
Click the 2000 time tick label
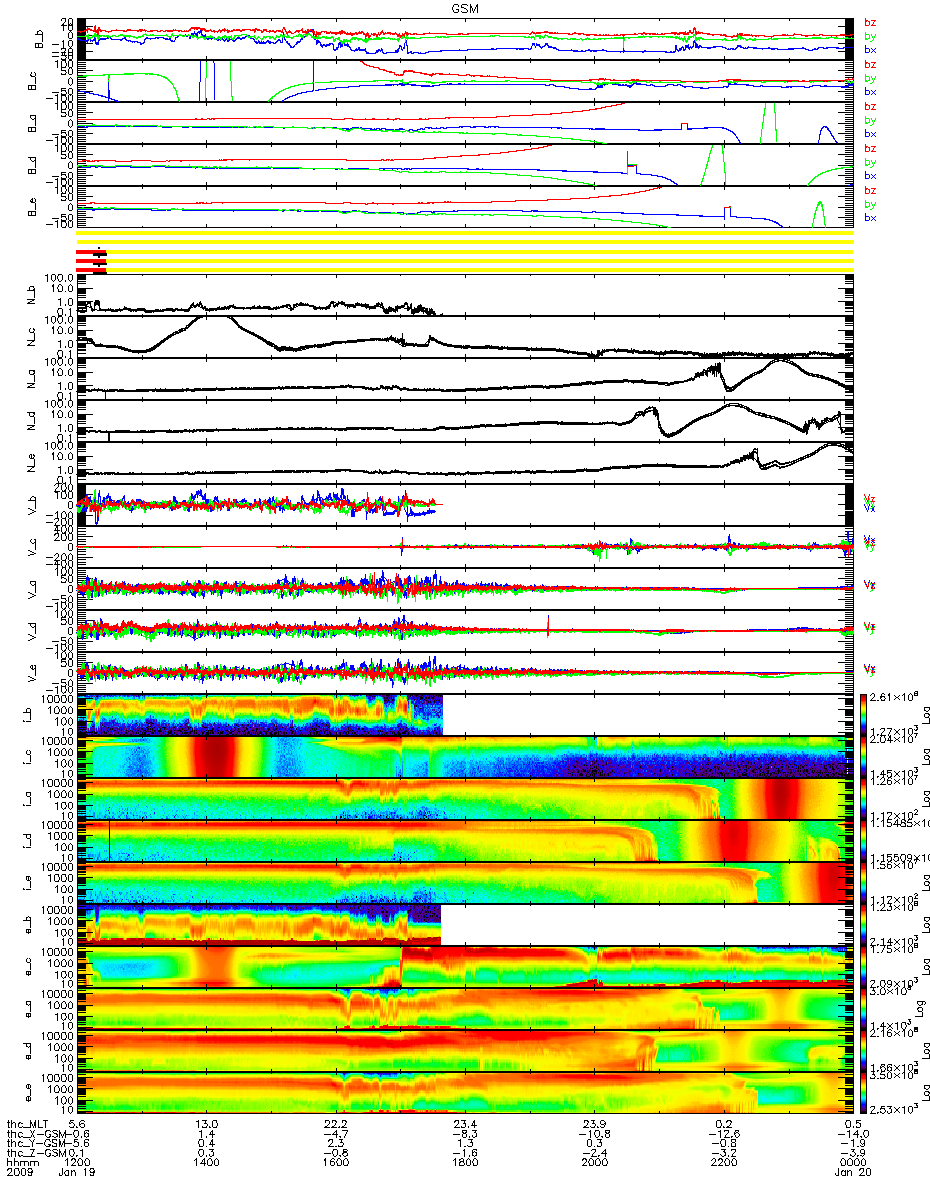[x=593, y=1162]
